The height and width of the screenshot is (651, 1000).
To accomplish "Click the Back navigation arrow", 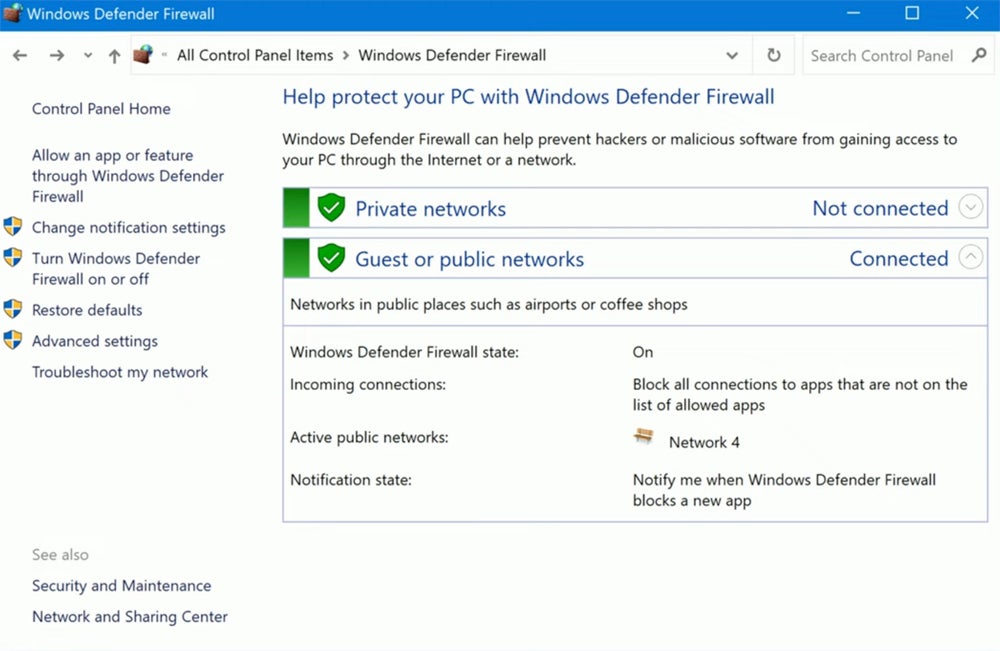I will (x=20, y=56).
